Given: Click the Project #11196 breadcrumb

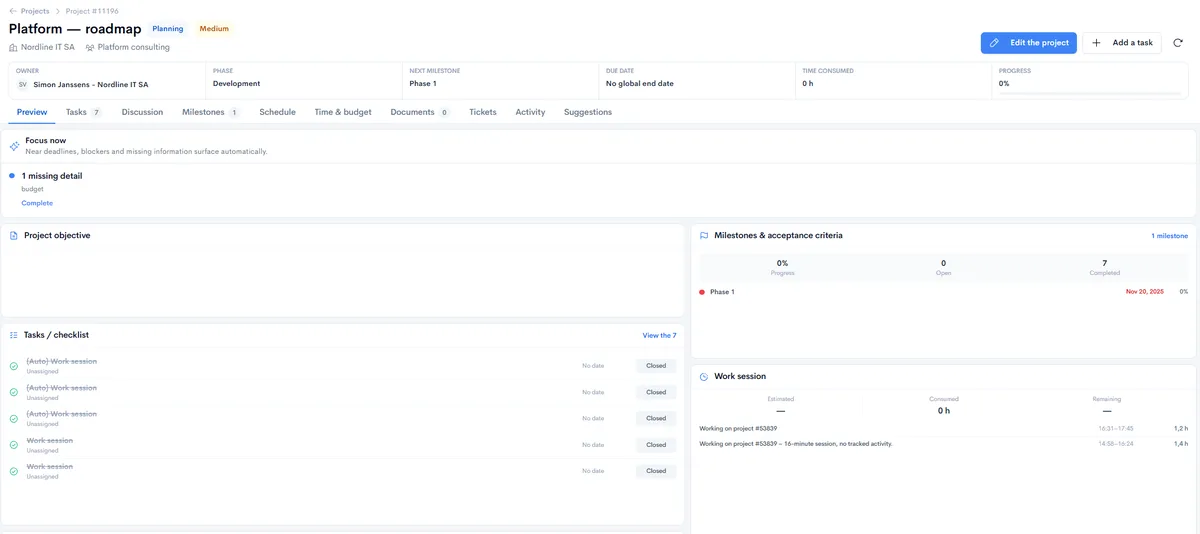Looking at the screenshot, I should (x=92, y=11).
